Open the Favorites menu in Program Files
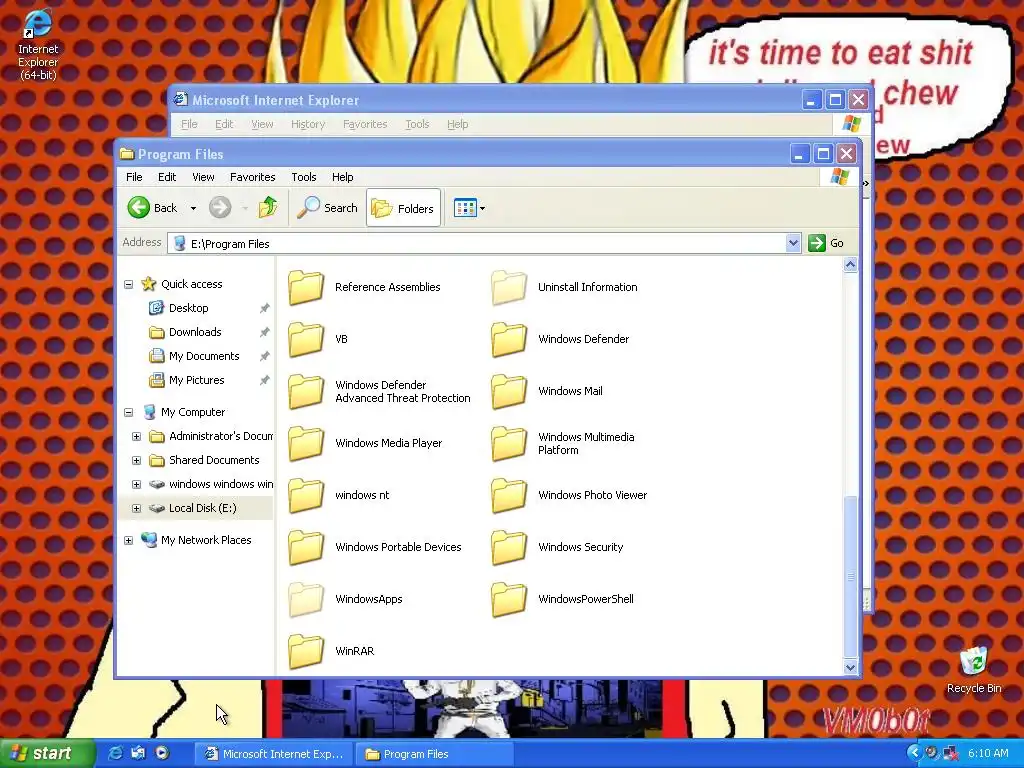The height and width of the screenshot is (768, 1024). [x=252, y=177]
